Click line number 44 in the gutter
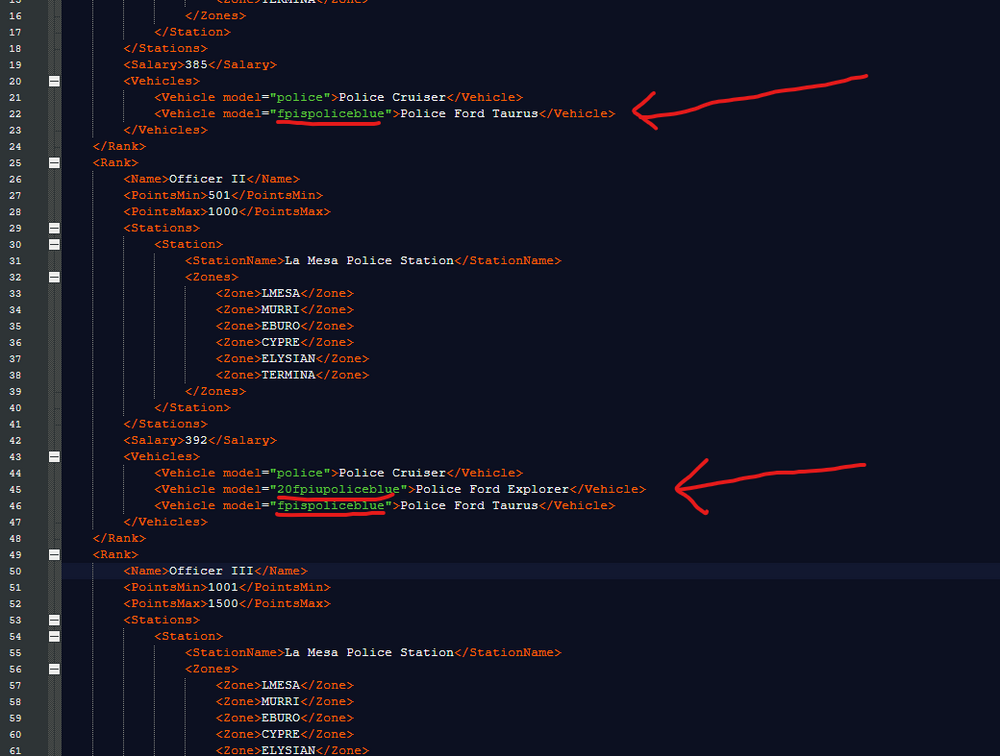1000x756 pixels. [18, 472]
